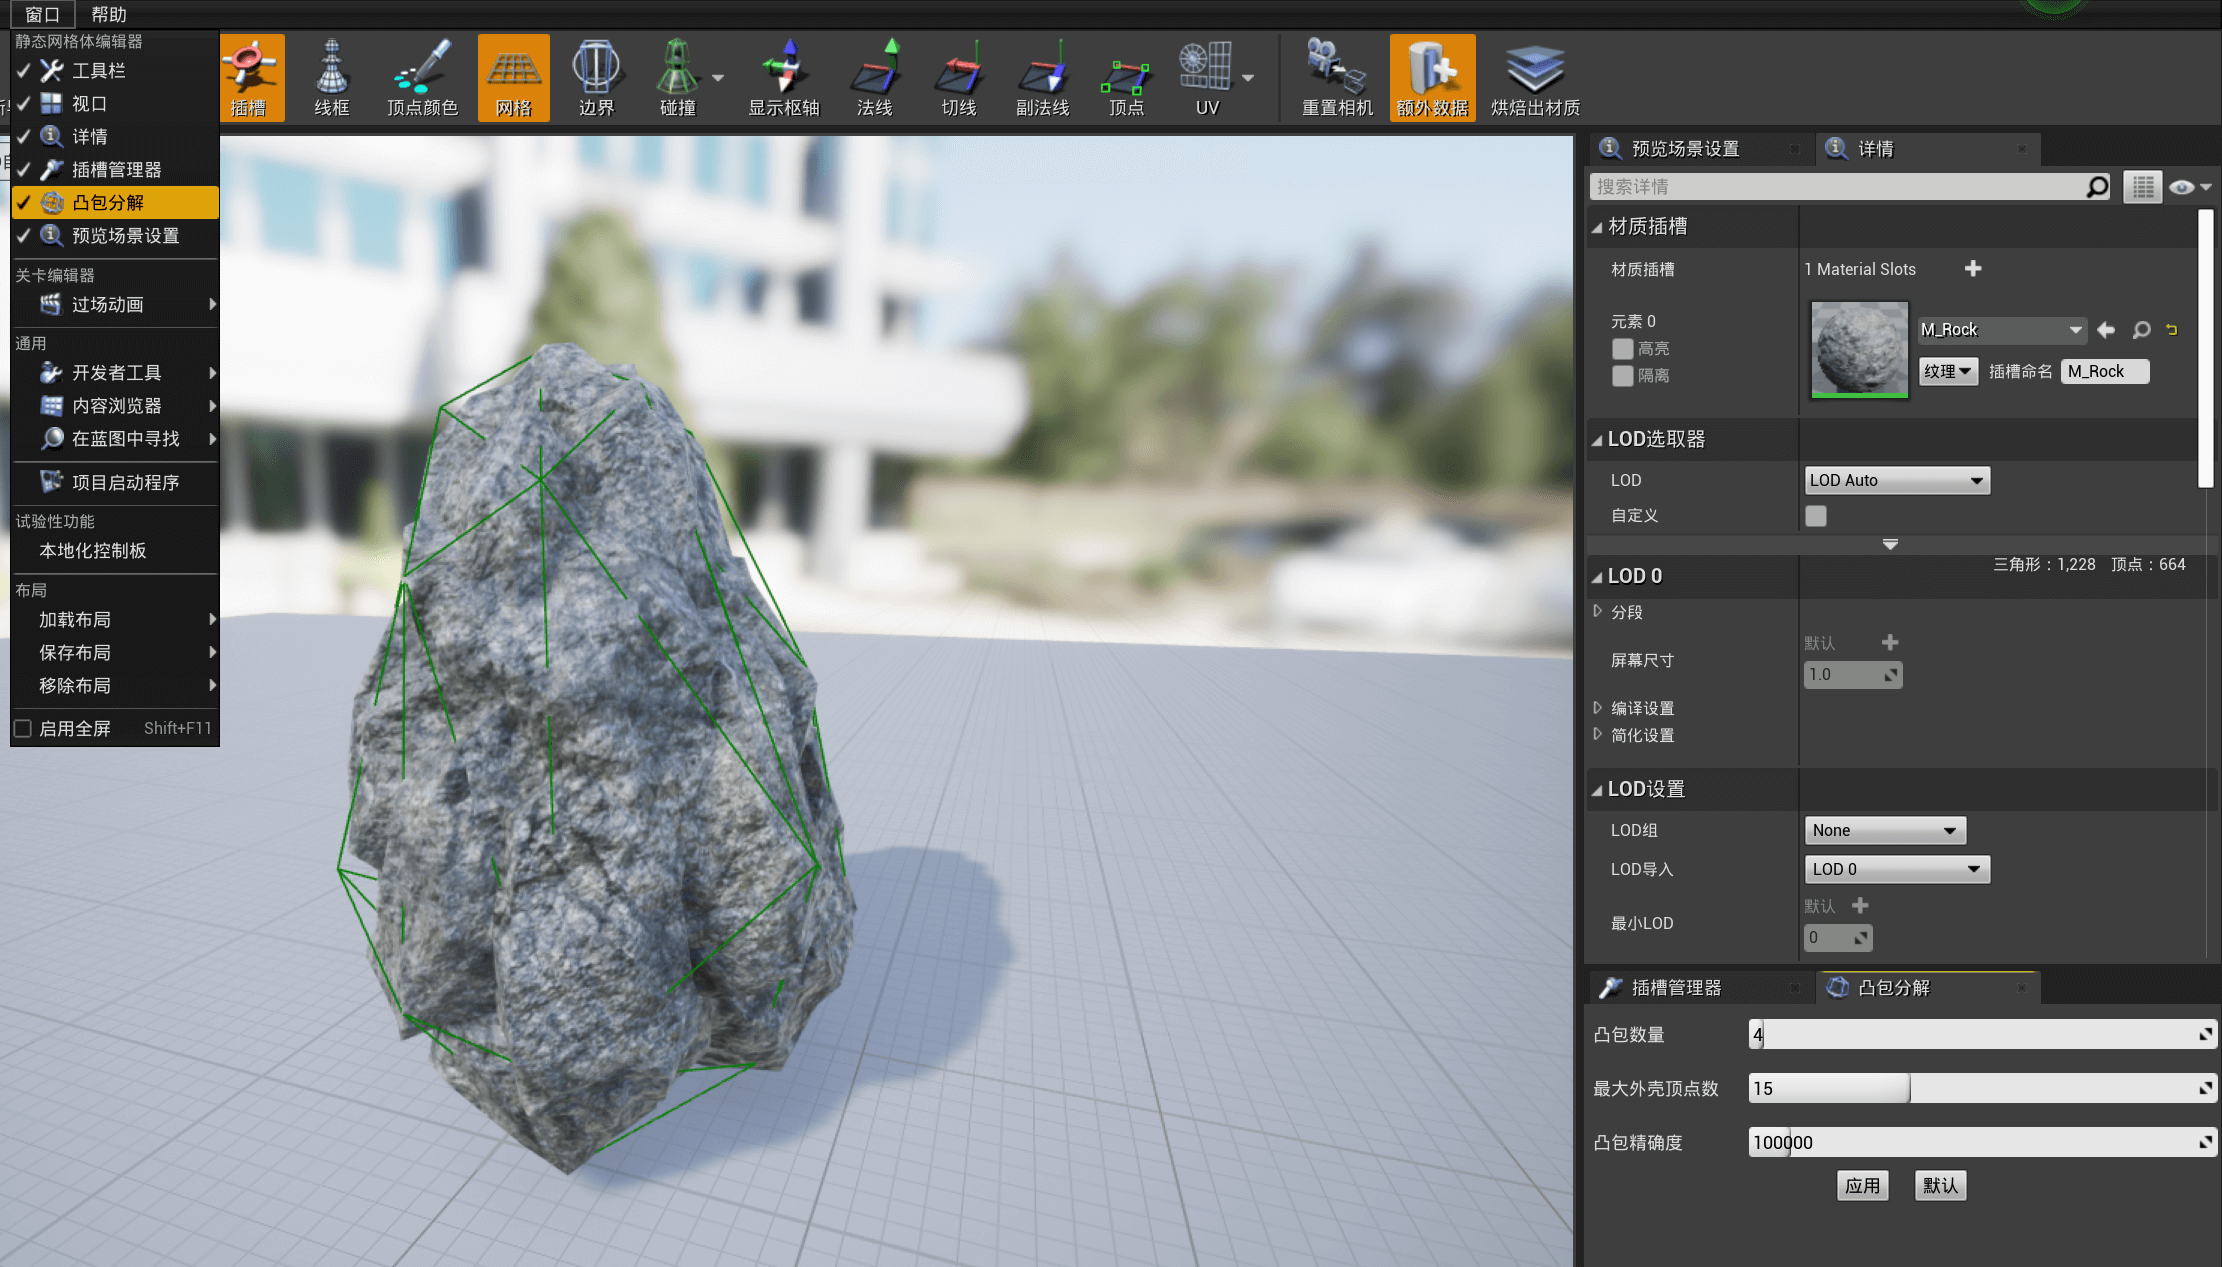Toggle 工具栏 toolbar item in window menu
This screenshot has width=2222, height=1267.
(x=115, y=70)
